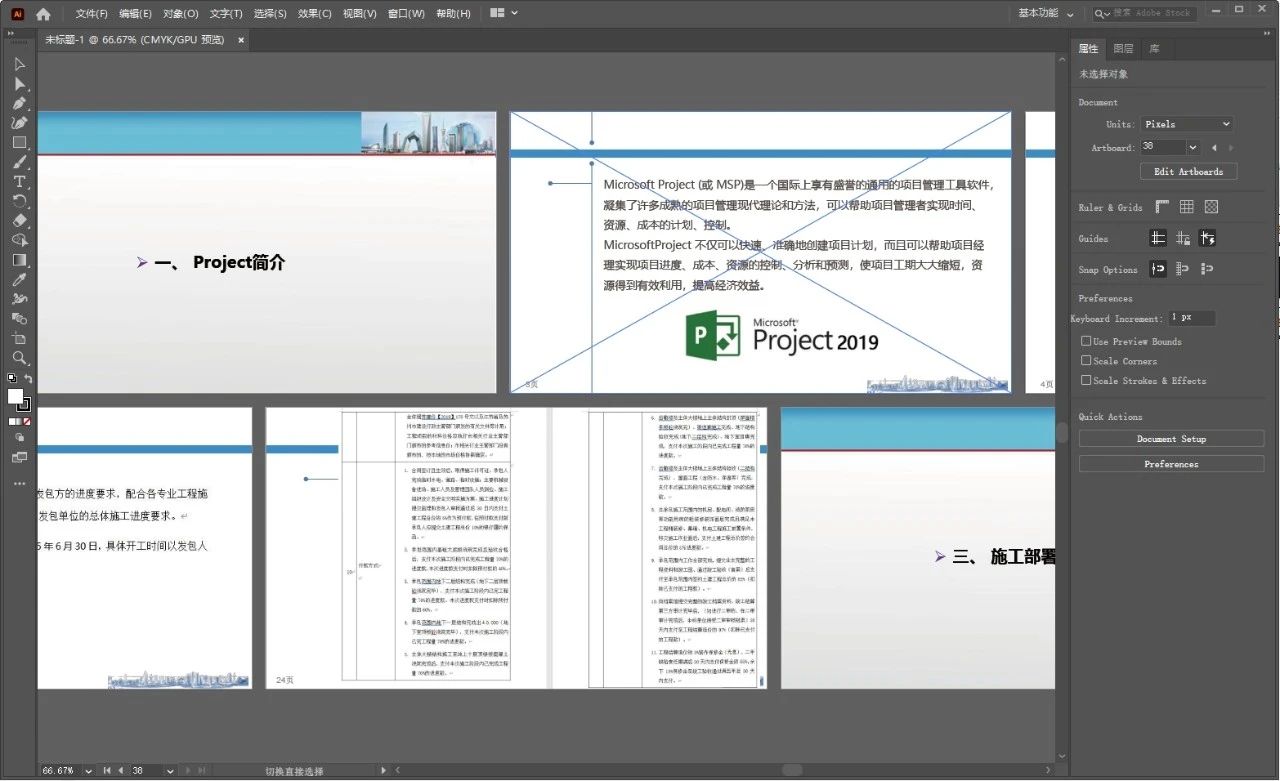1280x781 pixels.
Task: Select the Artboard tool
Action: pyautogui.click(x=19, y=338)
